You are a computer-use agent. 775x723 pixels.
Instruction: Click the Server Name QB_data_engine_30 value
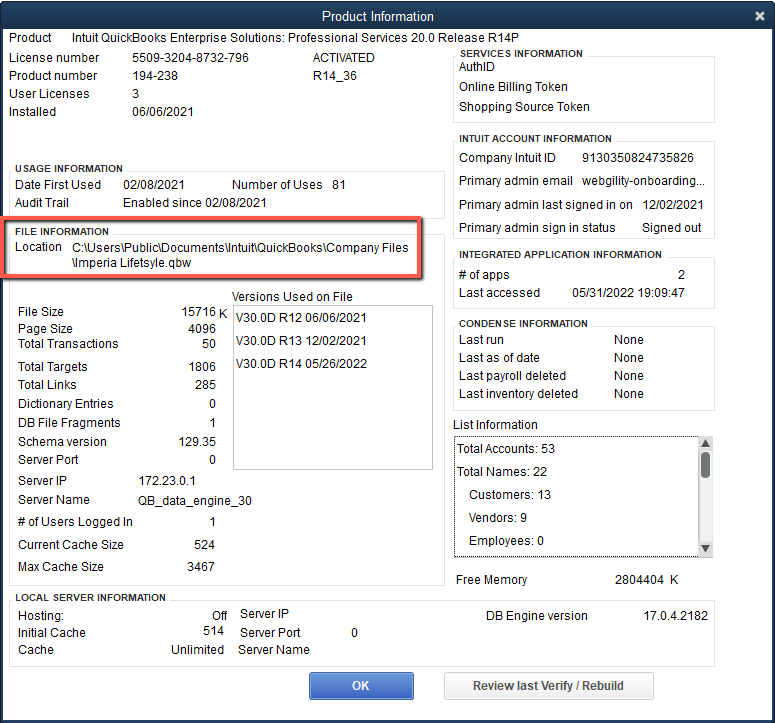point(195,500)
